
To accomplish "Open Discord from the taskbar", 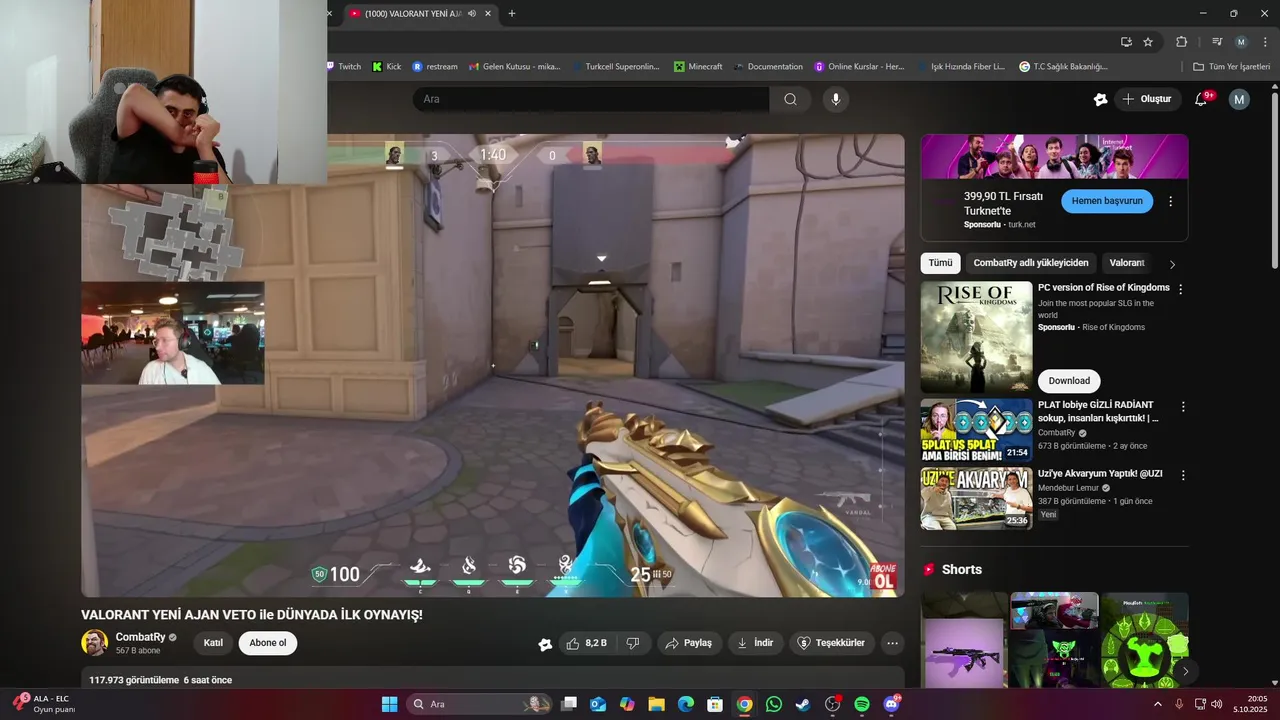I will point(891,704).
